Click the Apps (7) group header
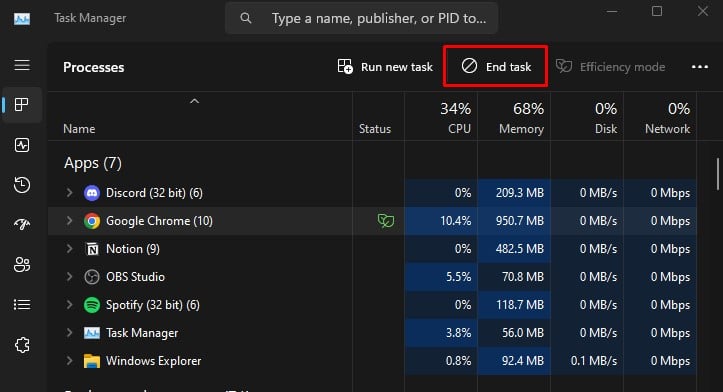This screenshot has width=723, height=392. (x=93, y=163)
